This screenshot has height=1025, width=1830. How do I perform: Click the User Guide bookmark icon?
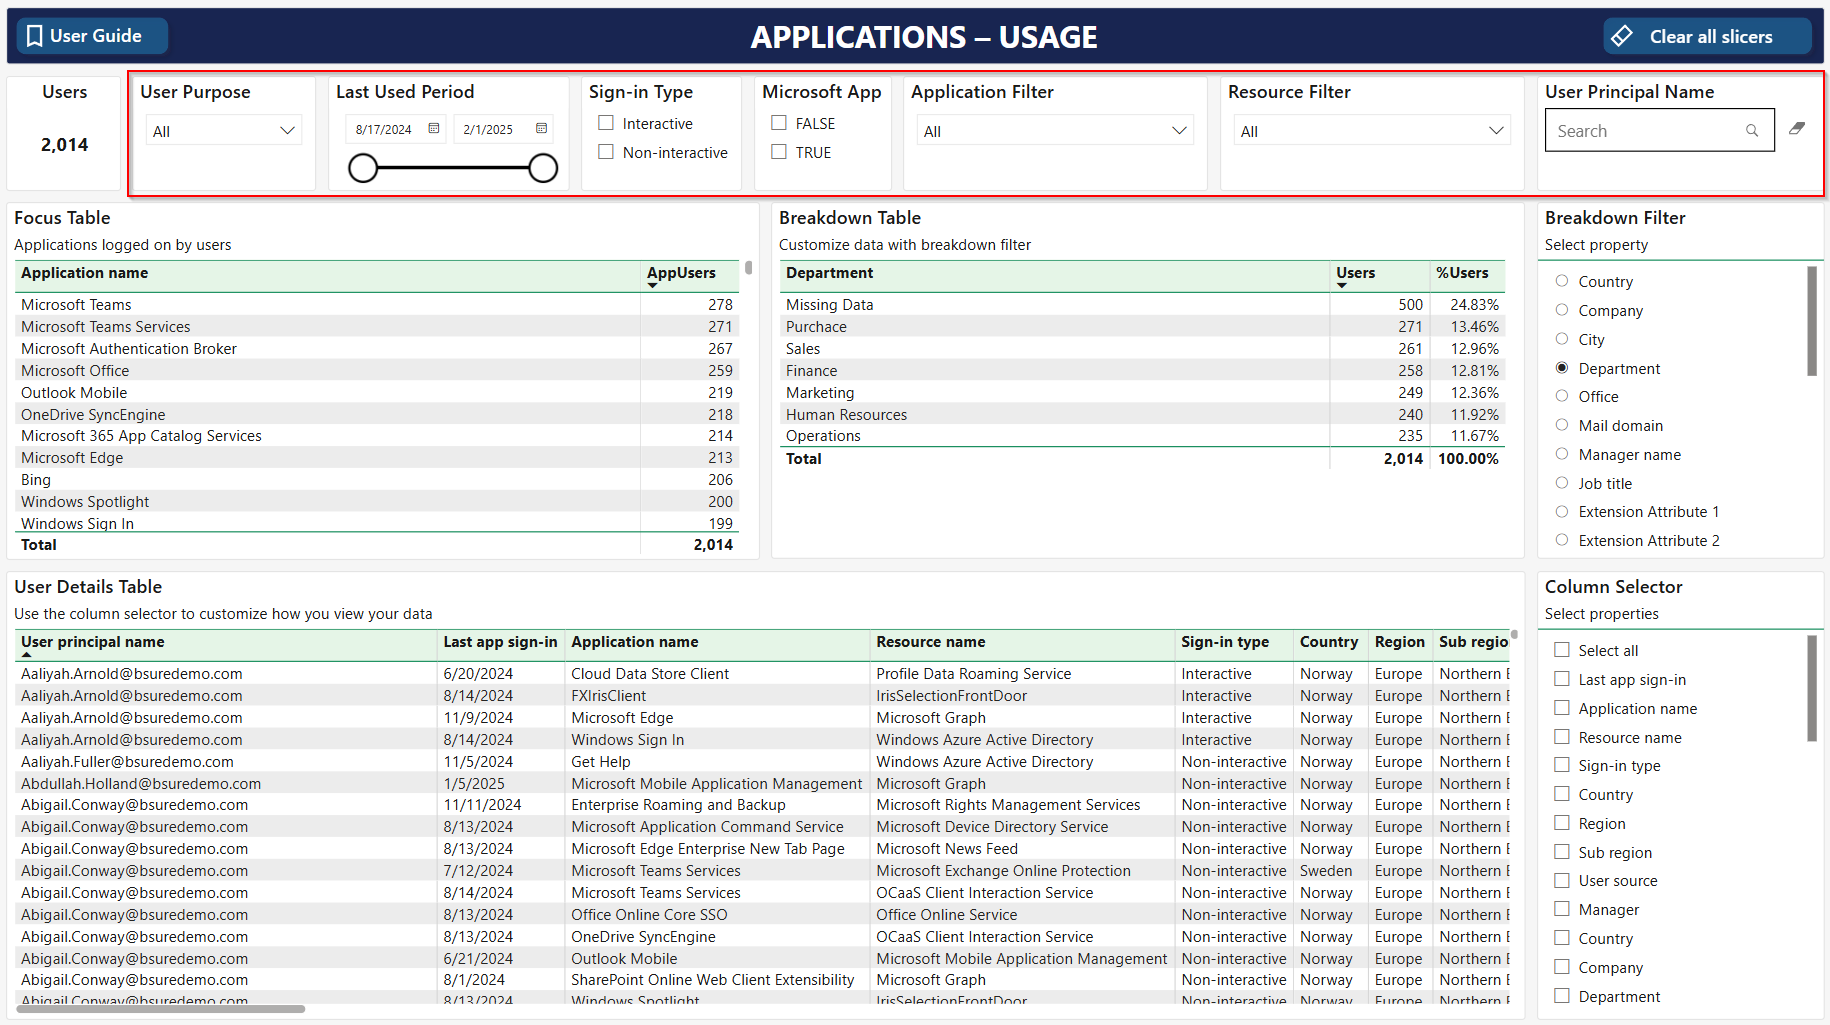coord(34,36)
